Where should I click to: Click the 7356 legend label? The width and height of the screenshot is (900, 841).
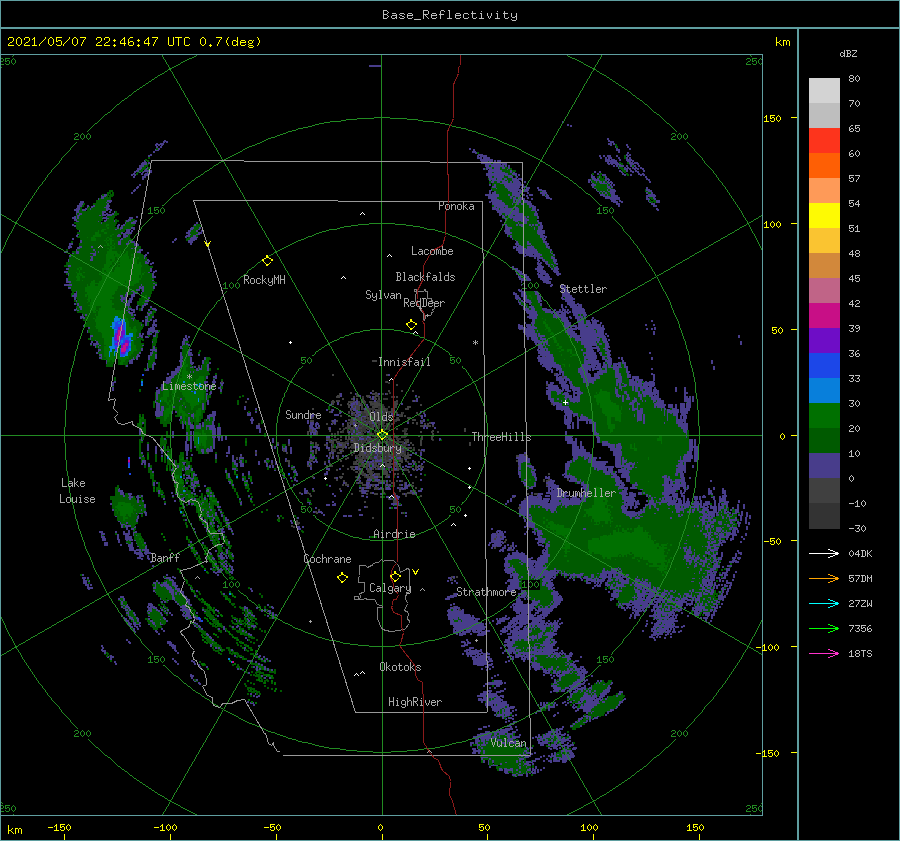[860, 629]
